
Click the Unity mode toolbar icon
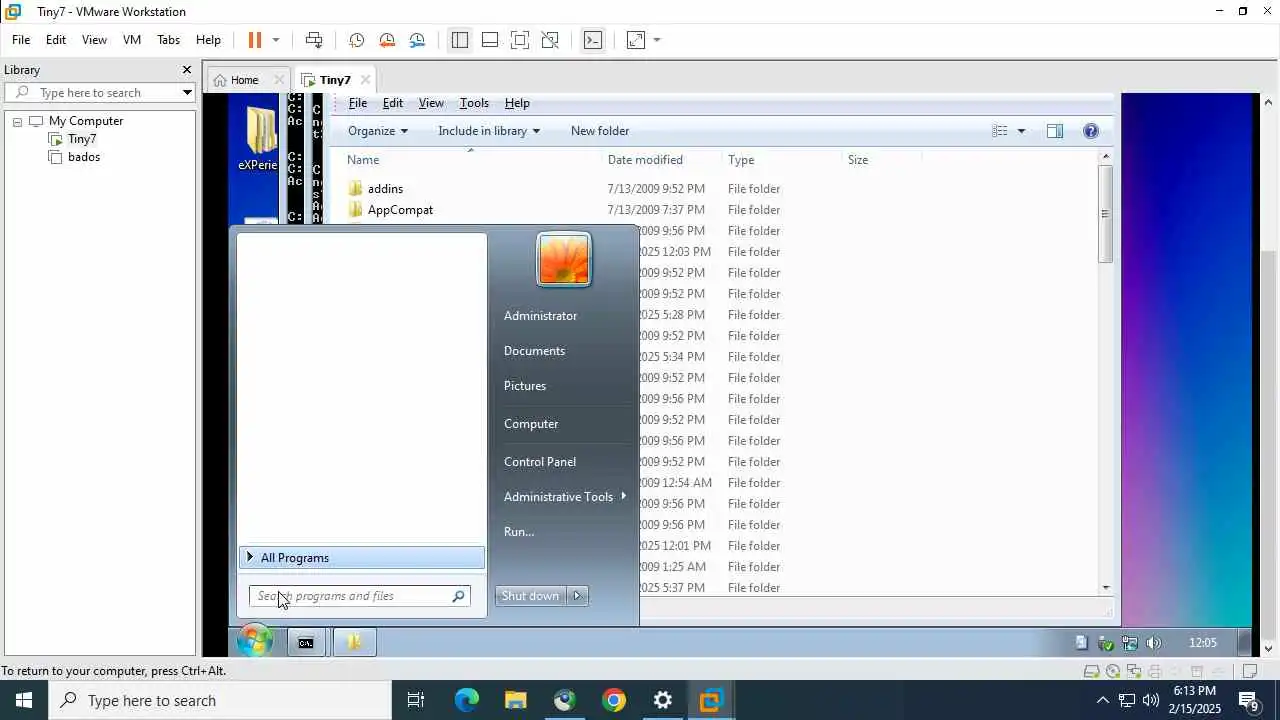tap(550, 40)
